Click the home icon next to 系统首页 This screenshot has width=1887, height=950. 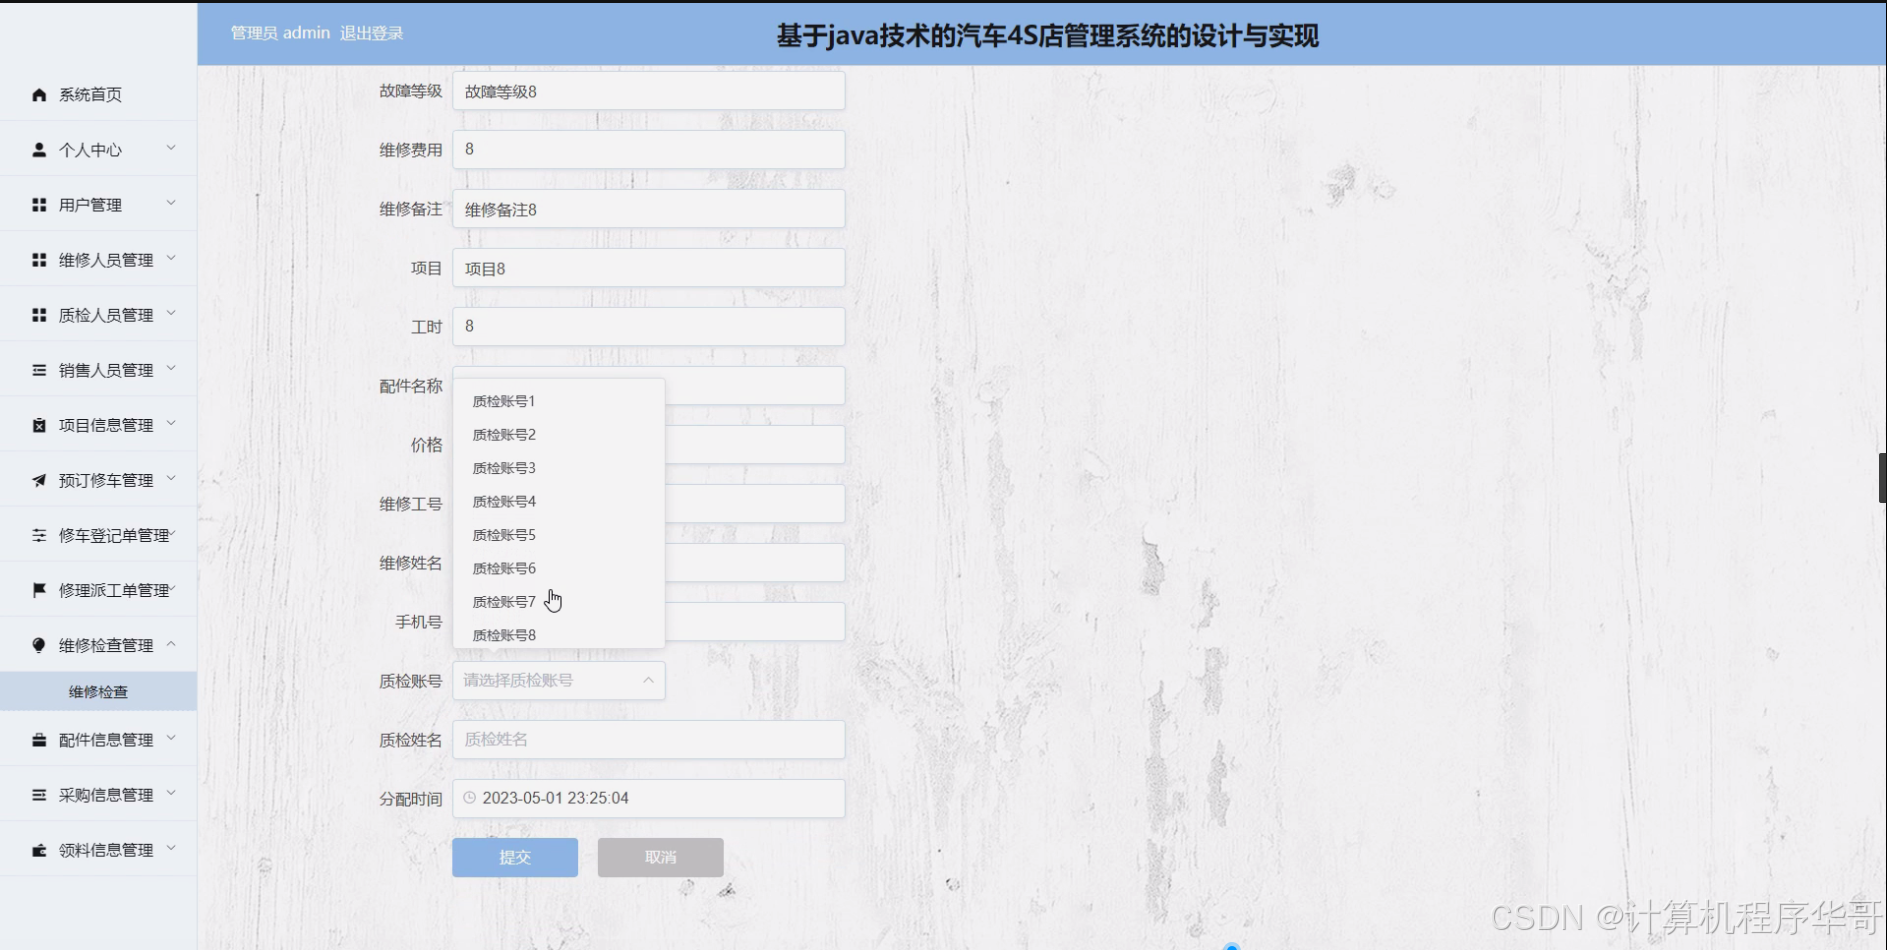point(39,94)
